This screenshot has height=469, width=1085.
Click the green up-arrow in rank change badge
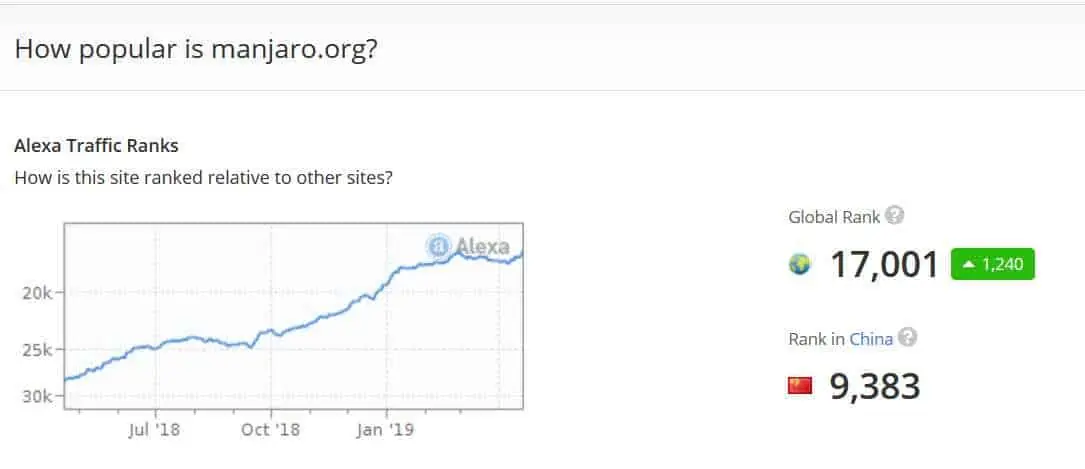point(969,264)
